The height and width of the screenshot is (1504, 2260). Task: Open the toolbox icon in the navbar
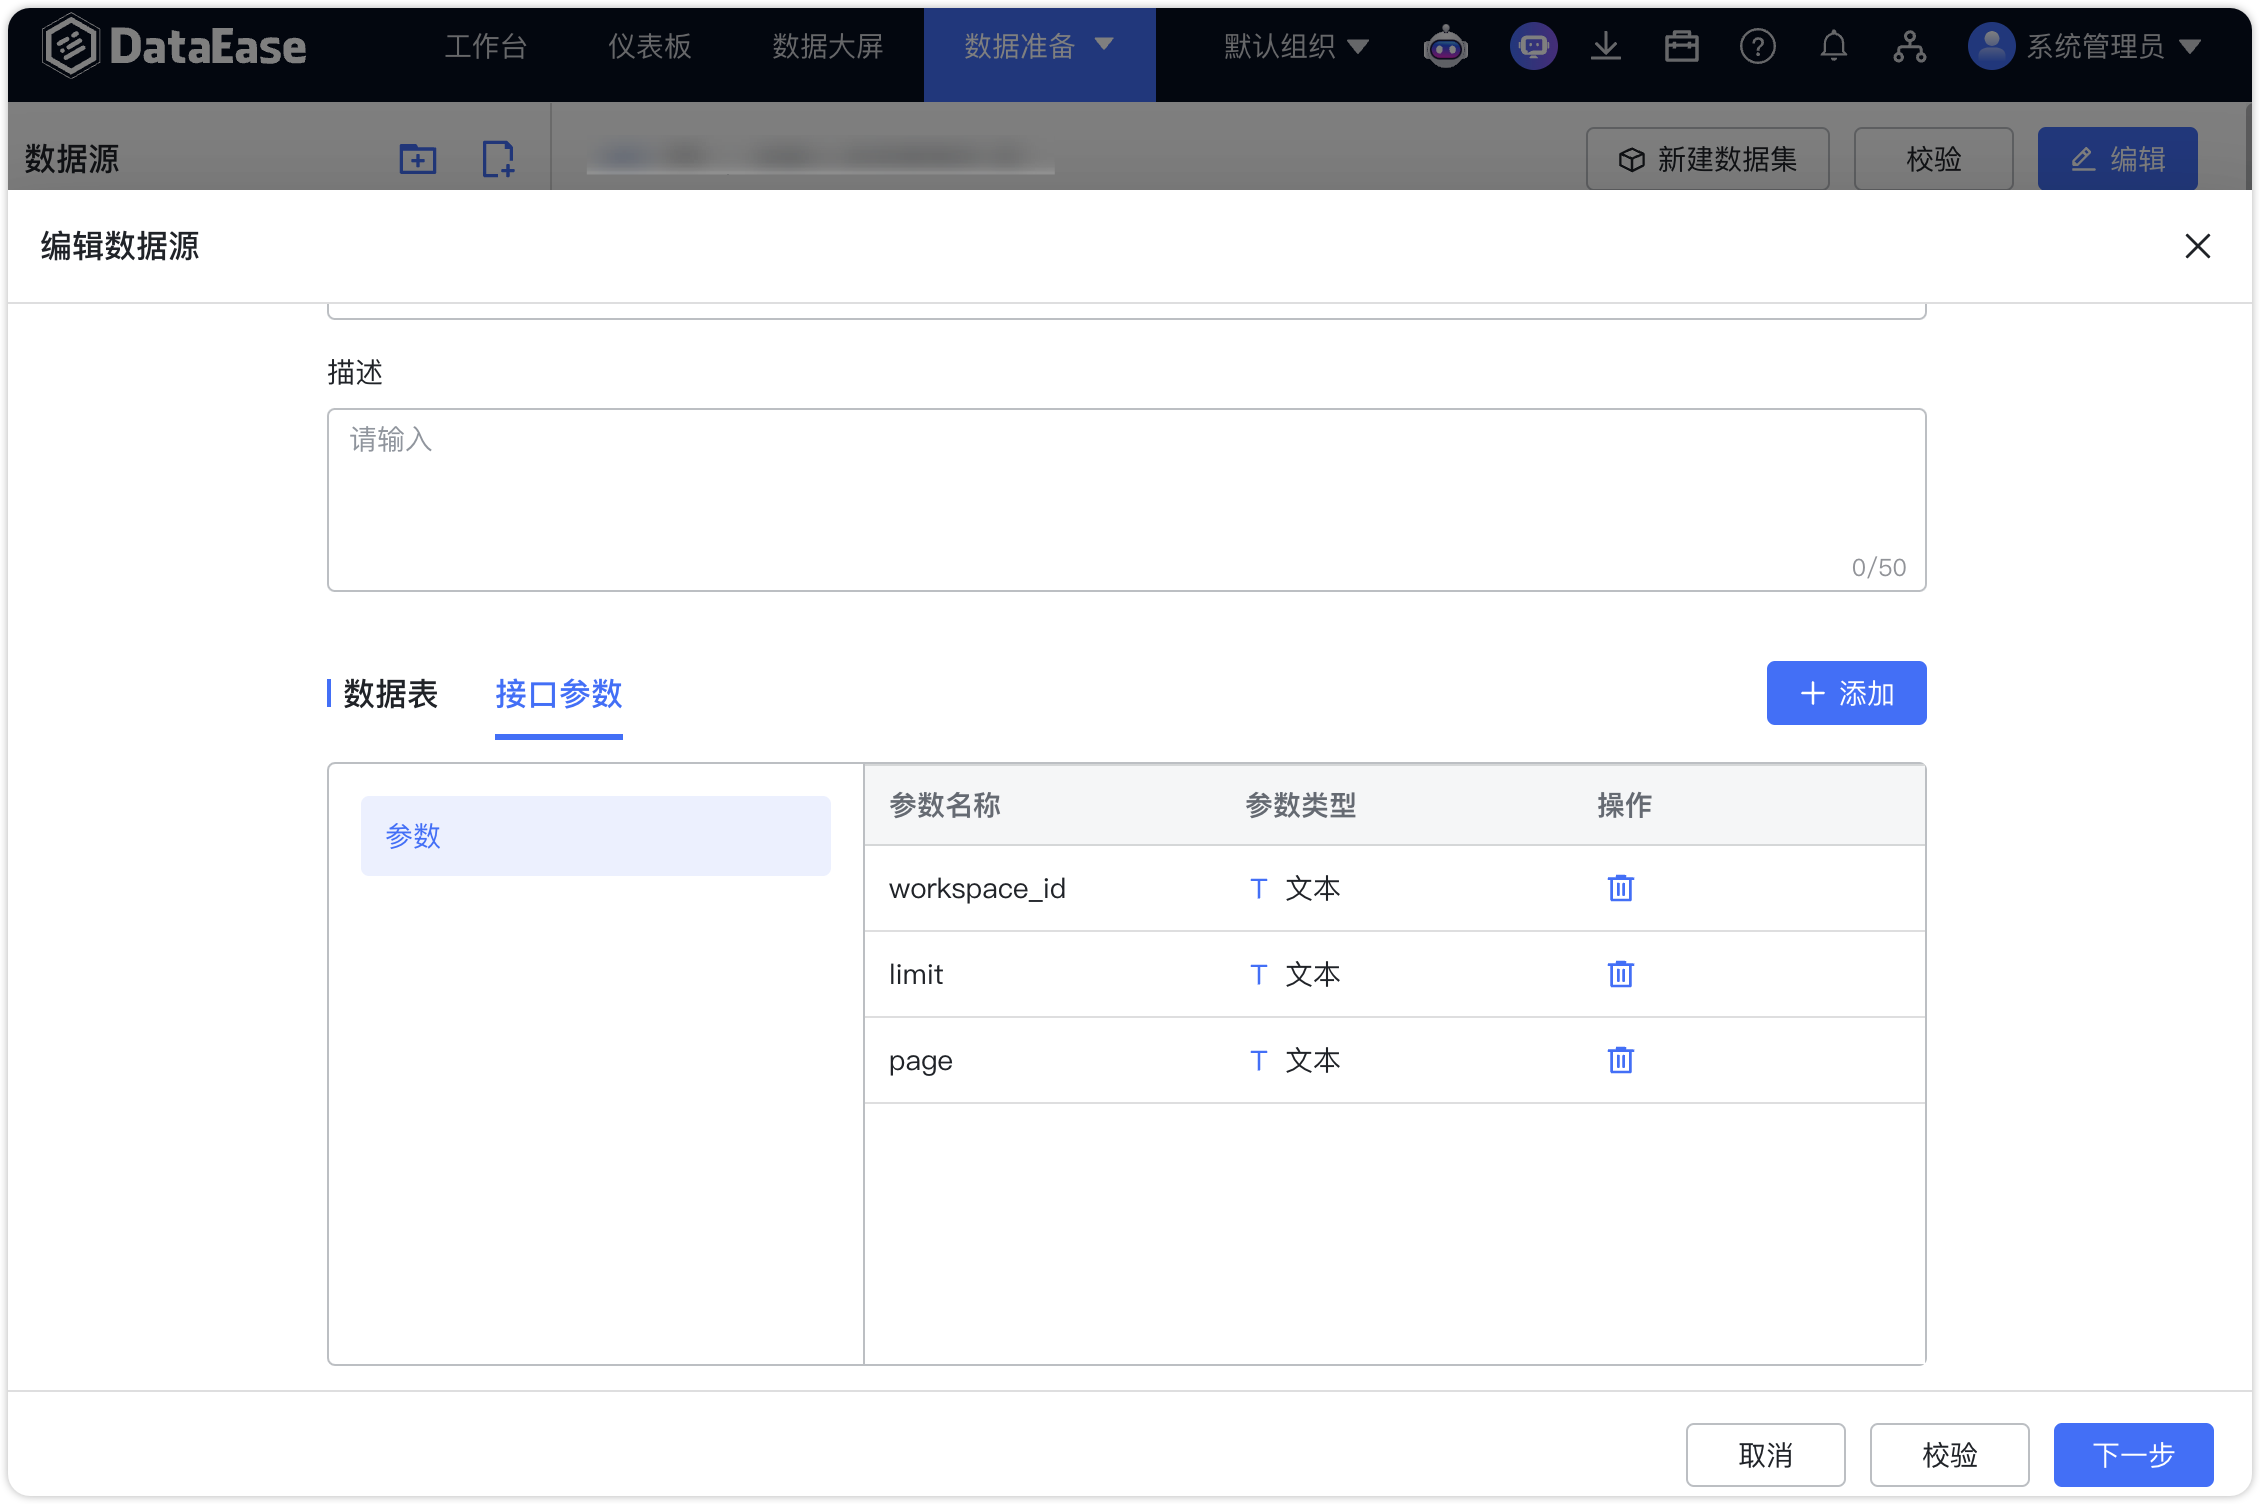coord(1682,45)
